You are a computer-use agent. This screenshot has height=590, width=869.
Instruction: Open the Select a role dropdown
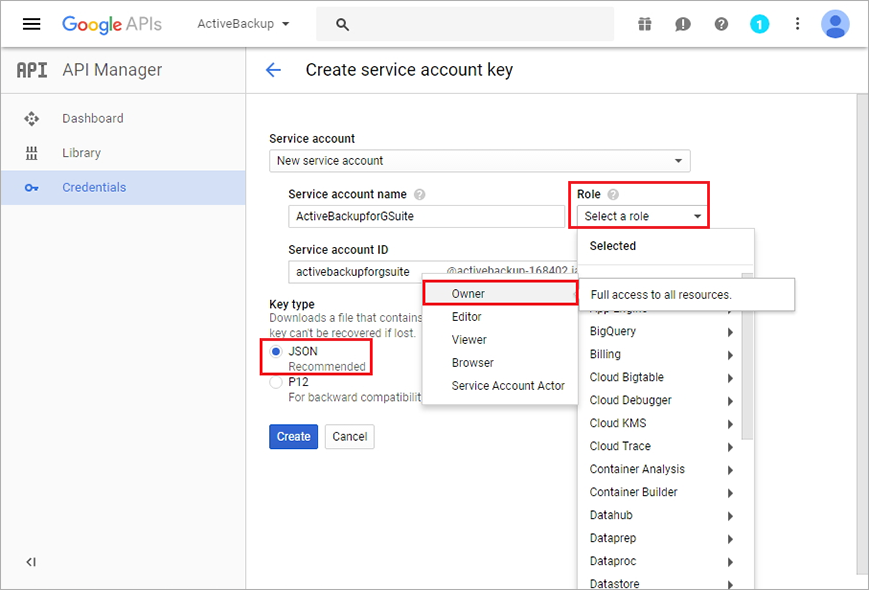[642, 216]
